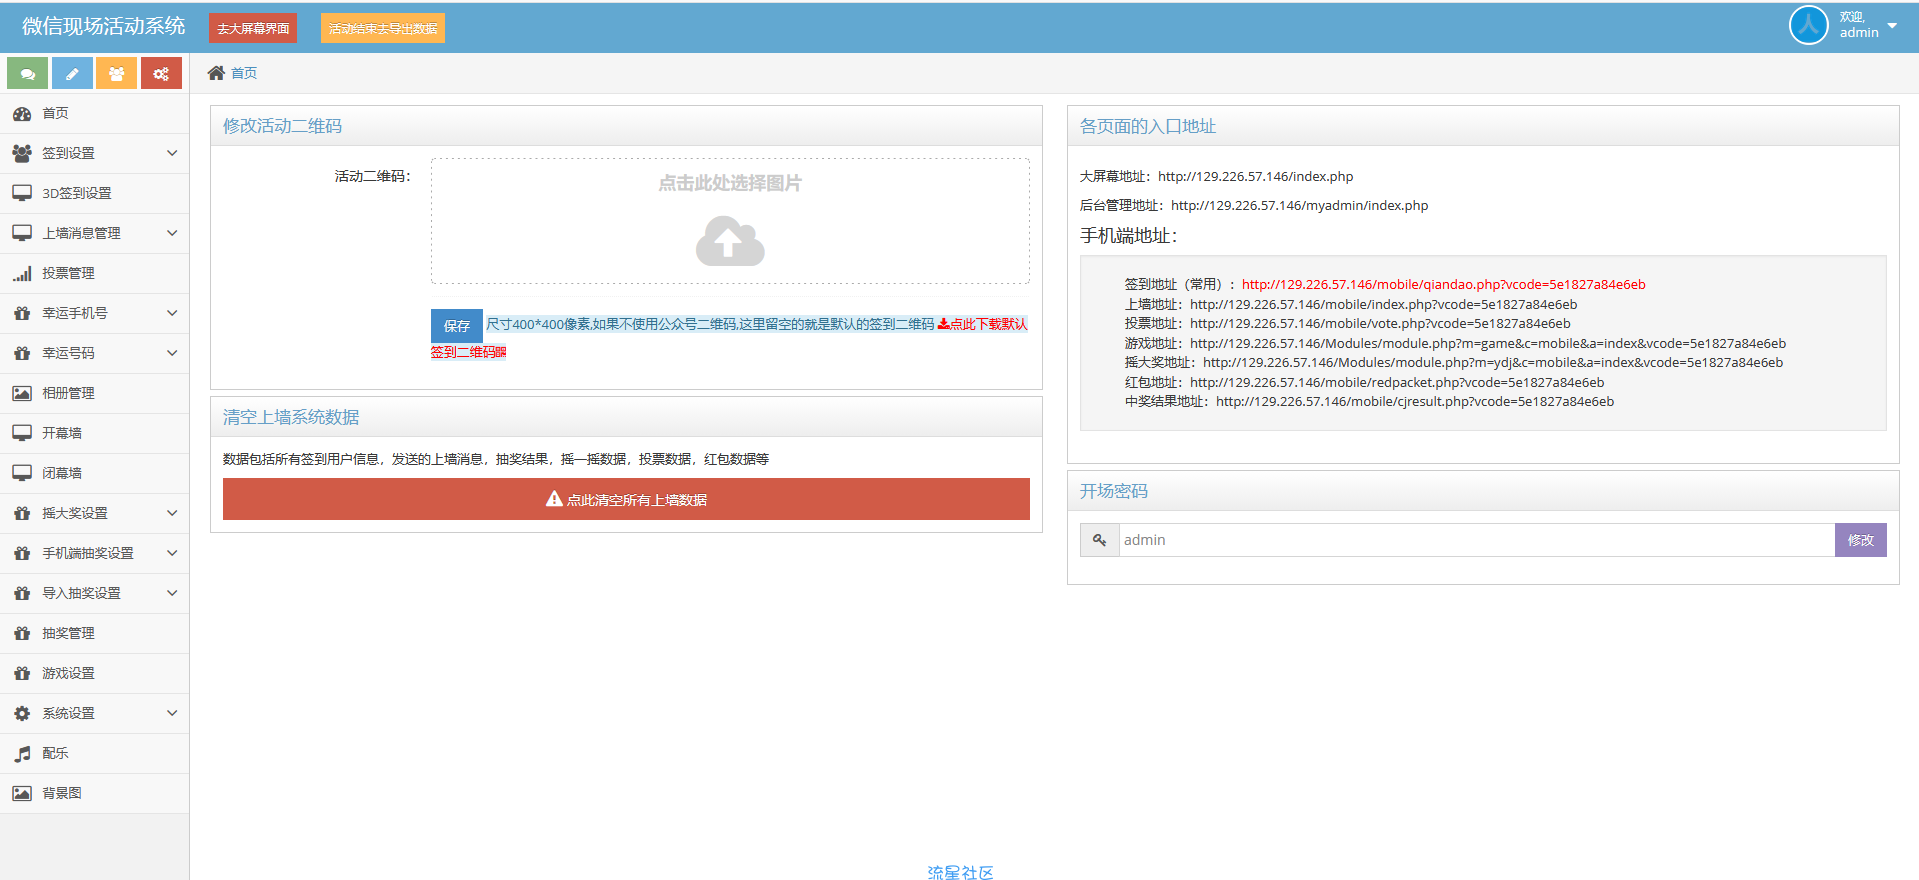
Task: Open the 相册管理 menu item
Action: tap(94, 393)
